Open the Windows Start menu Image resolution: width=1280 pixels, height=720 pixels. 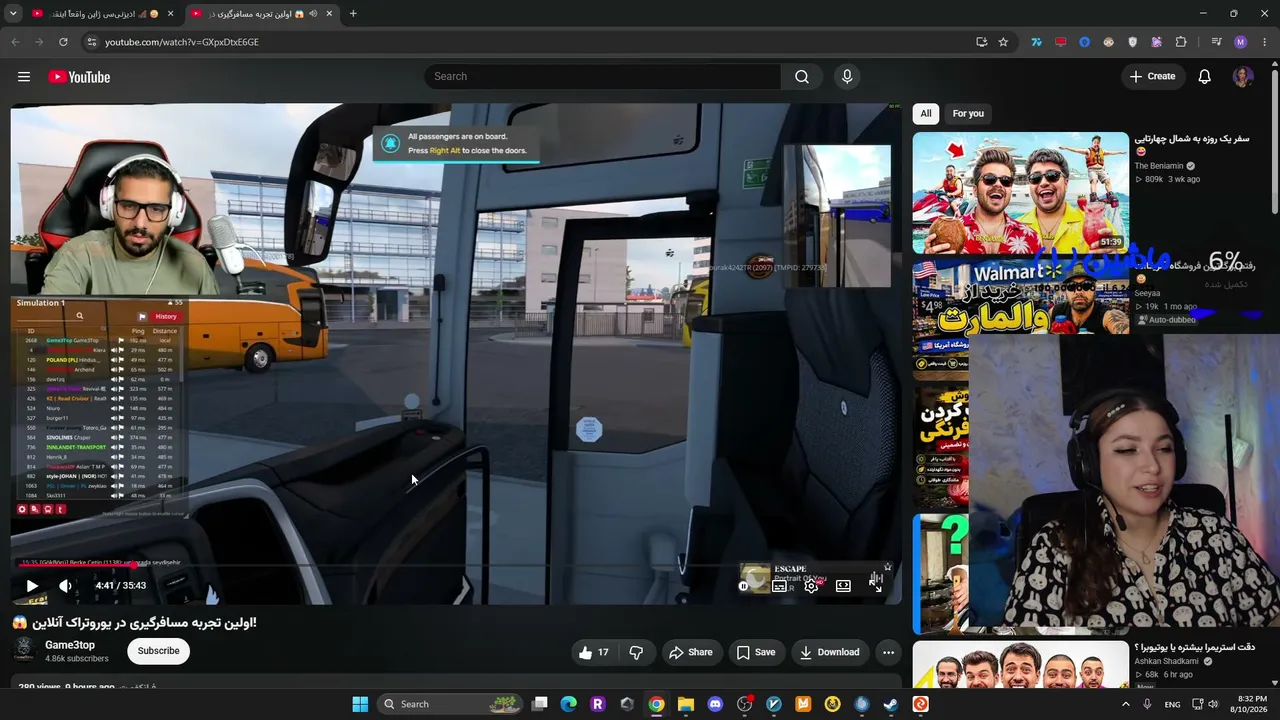tap(360, 704)
